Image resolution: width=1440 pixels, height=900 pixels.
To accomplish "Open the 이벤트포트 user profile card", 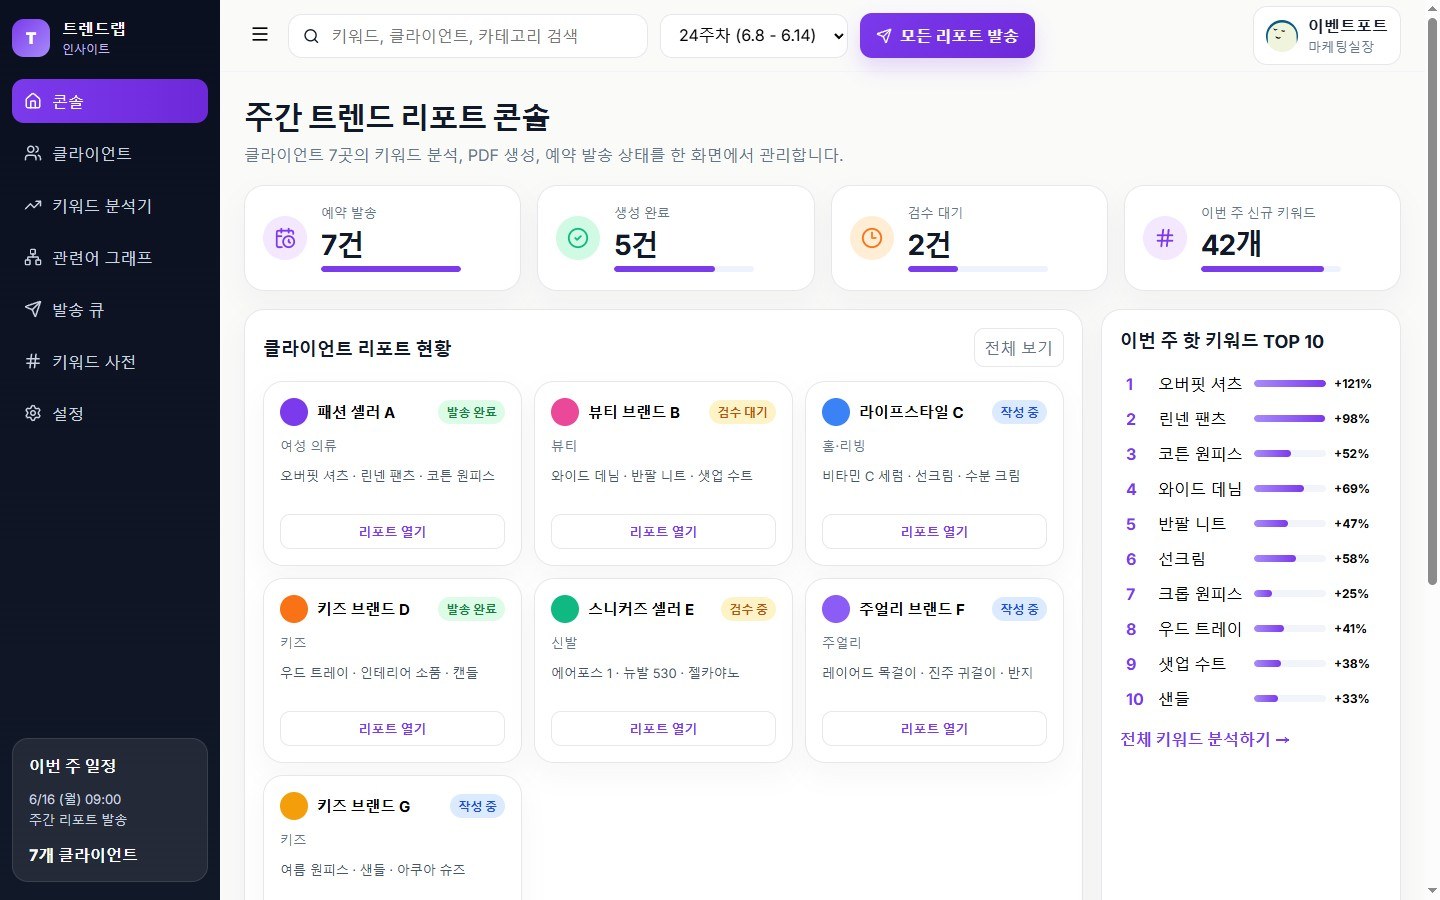I will click(x=1327, y=36).
